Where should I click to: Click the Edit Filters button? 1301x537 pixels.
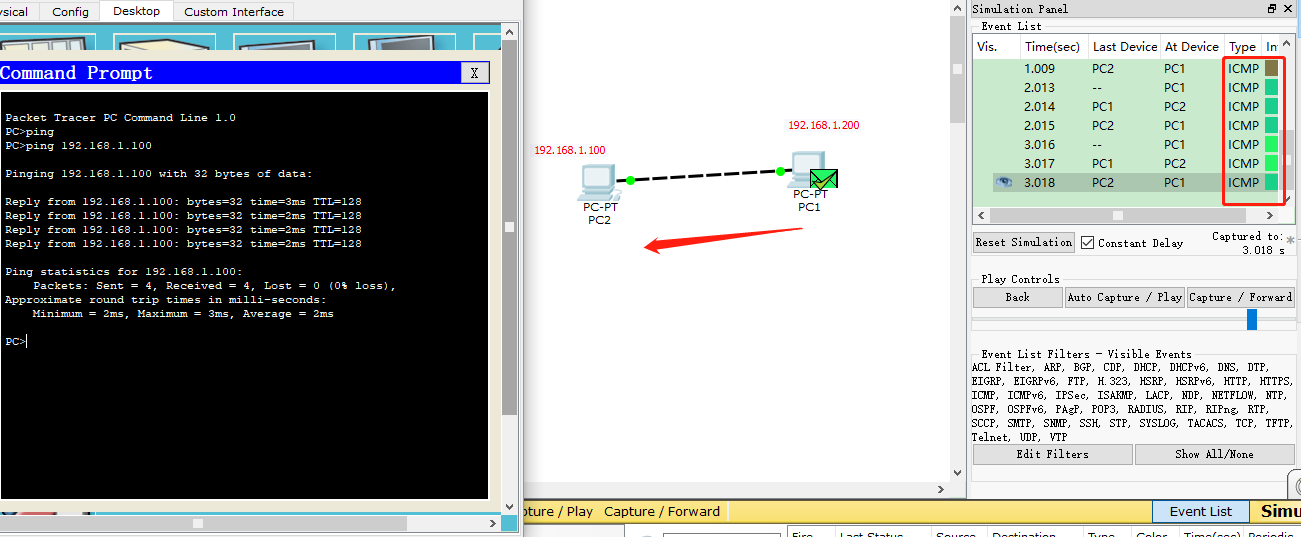pos(1053,454)
